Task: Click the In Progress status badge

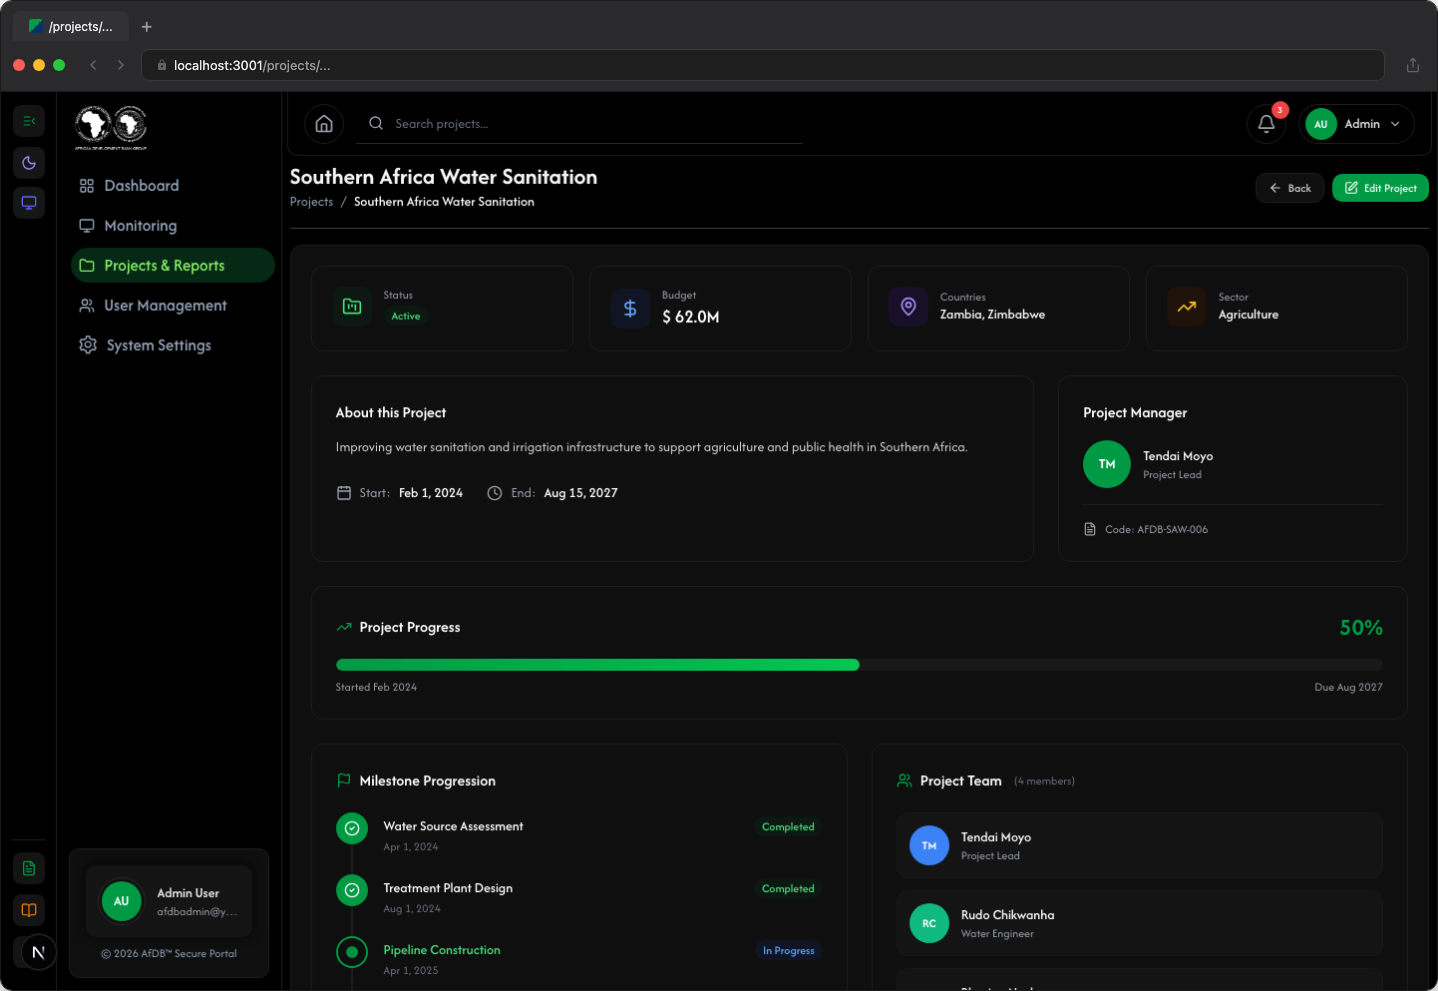Action: [788, 951]
